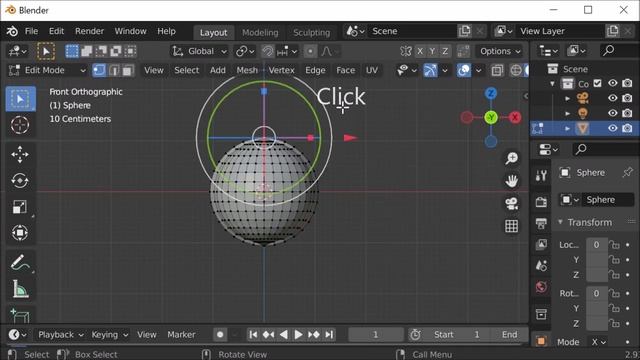
Task: Select the Select Box tool
Action: (x=20, y=99)
